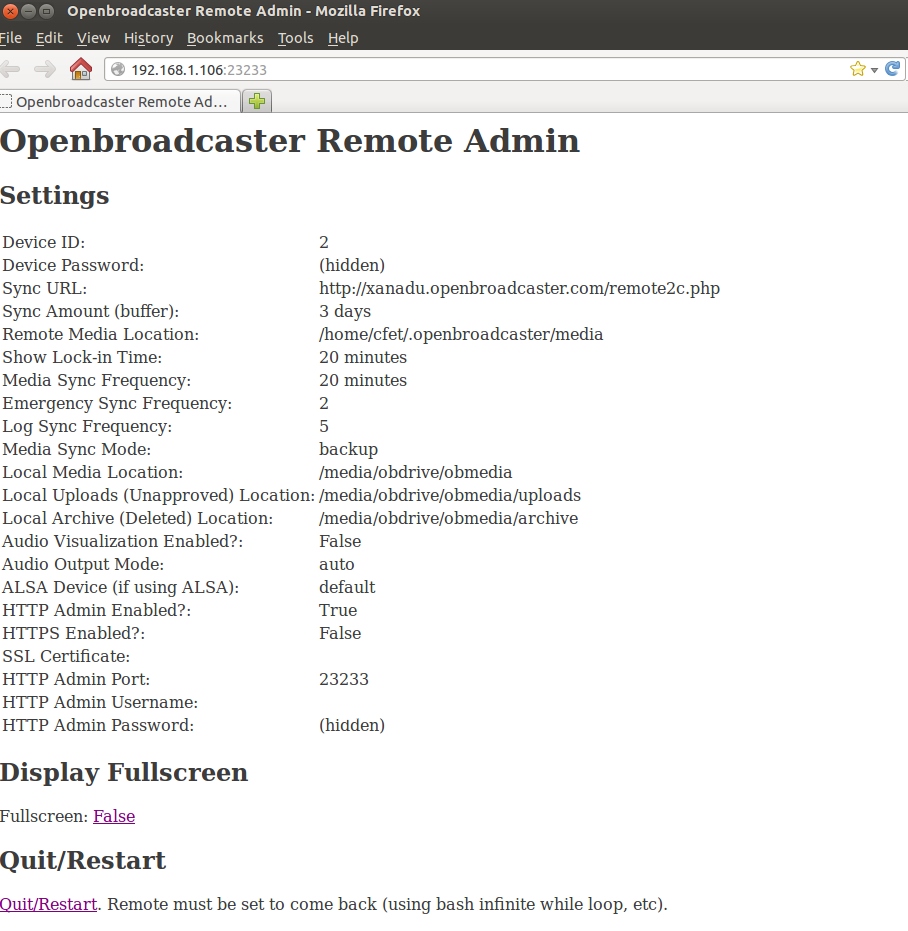The image size is (908, 931).
Task: Click the HTTP Admin Password '(hidden)' value
Action: click(352, 726)
